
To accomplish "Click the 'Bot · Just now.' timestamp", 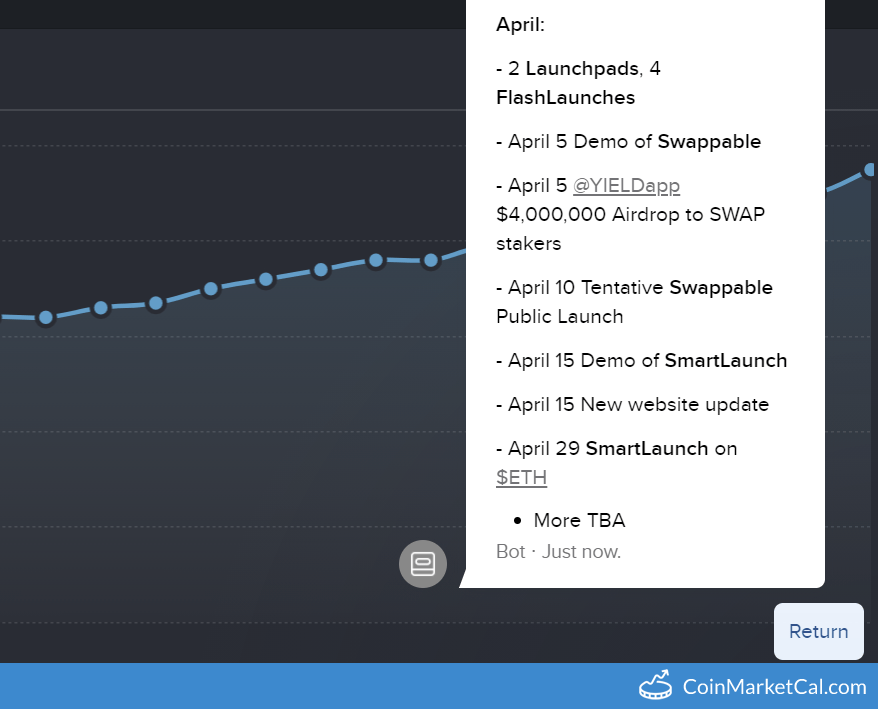I will [558, 551].
